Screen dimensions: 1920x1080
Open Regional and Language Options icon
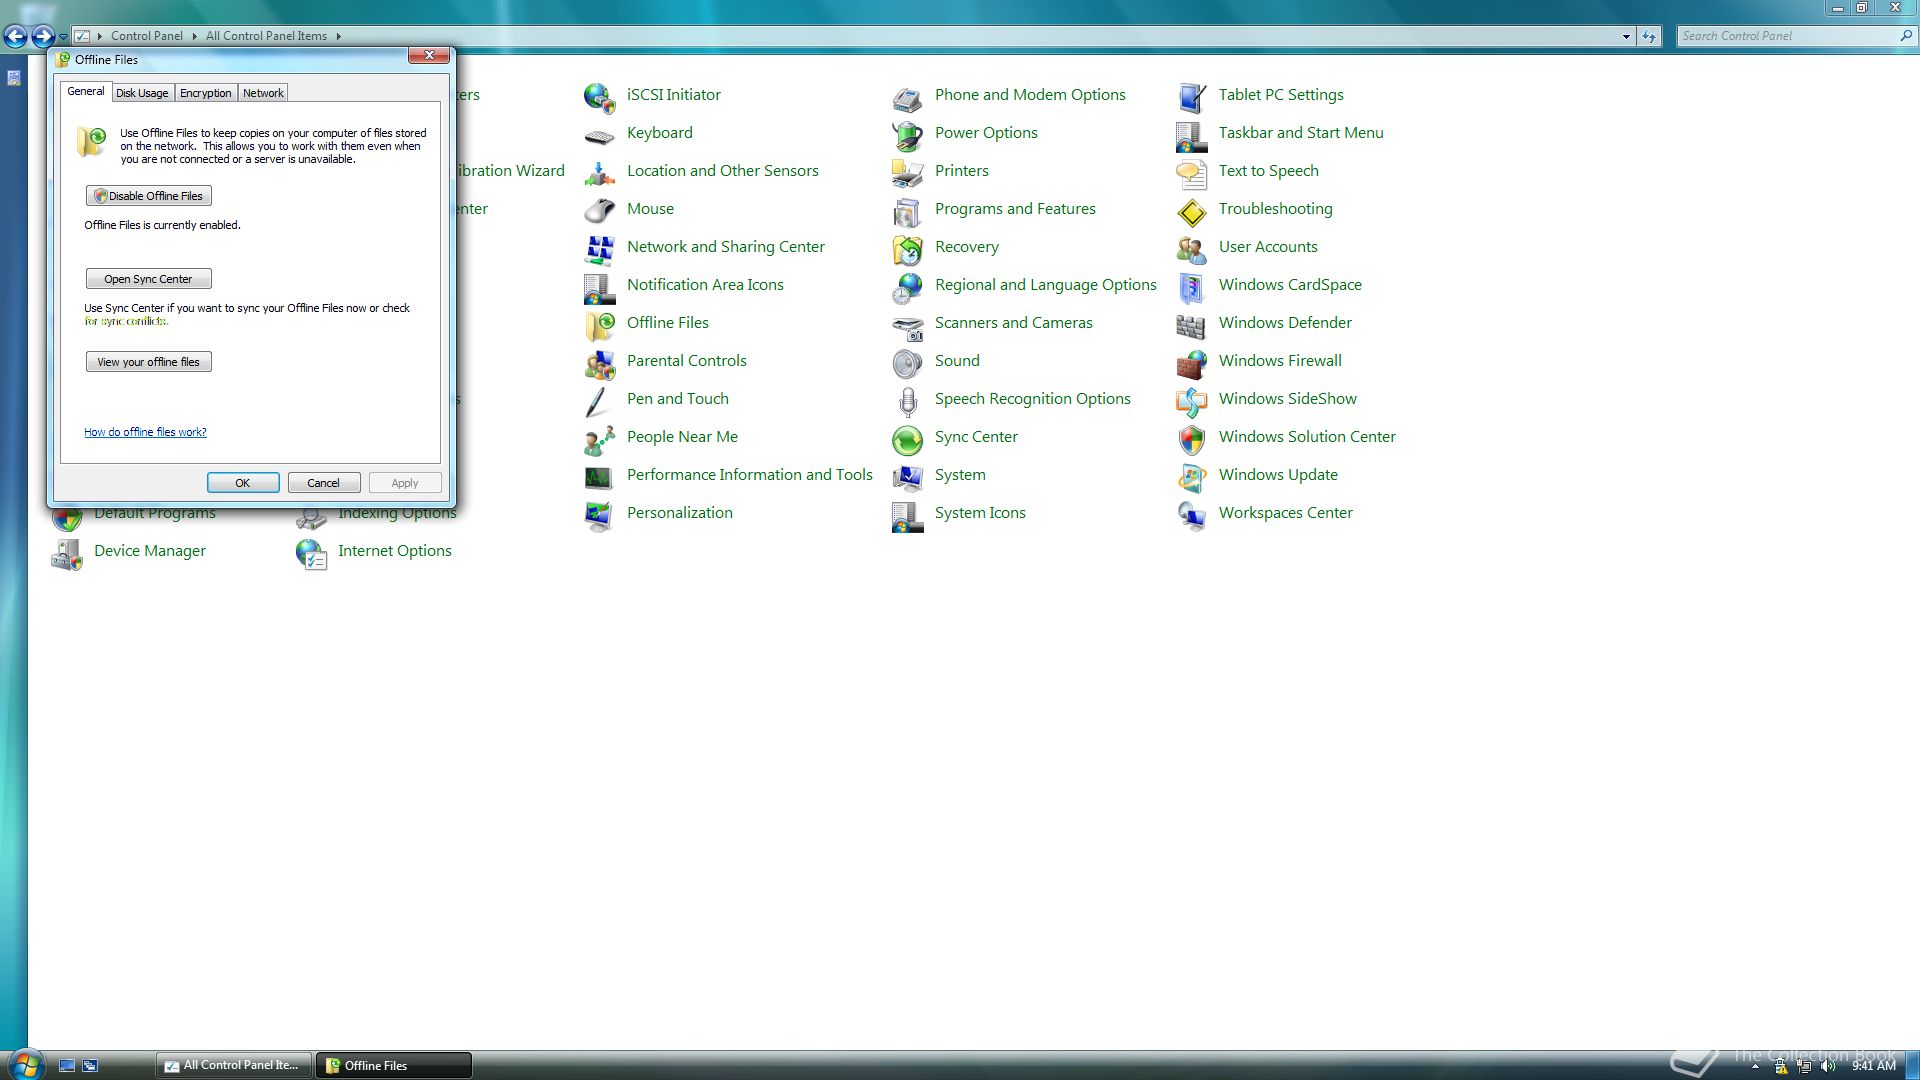[x=907, y=287]
